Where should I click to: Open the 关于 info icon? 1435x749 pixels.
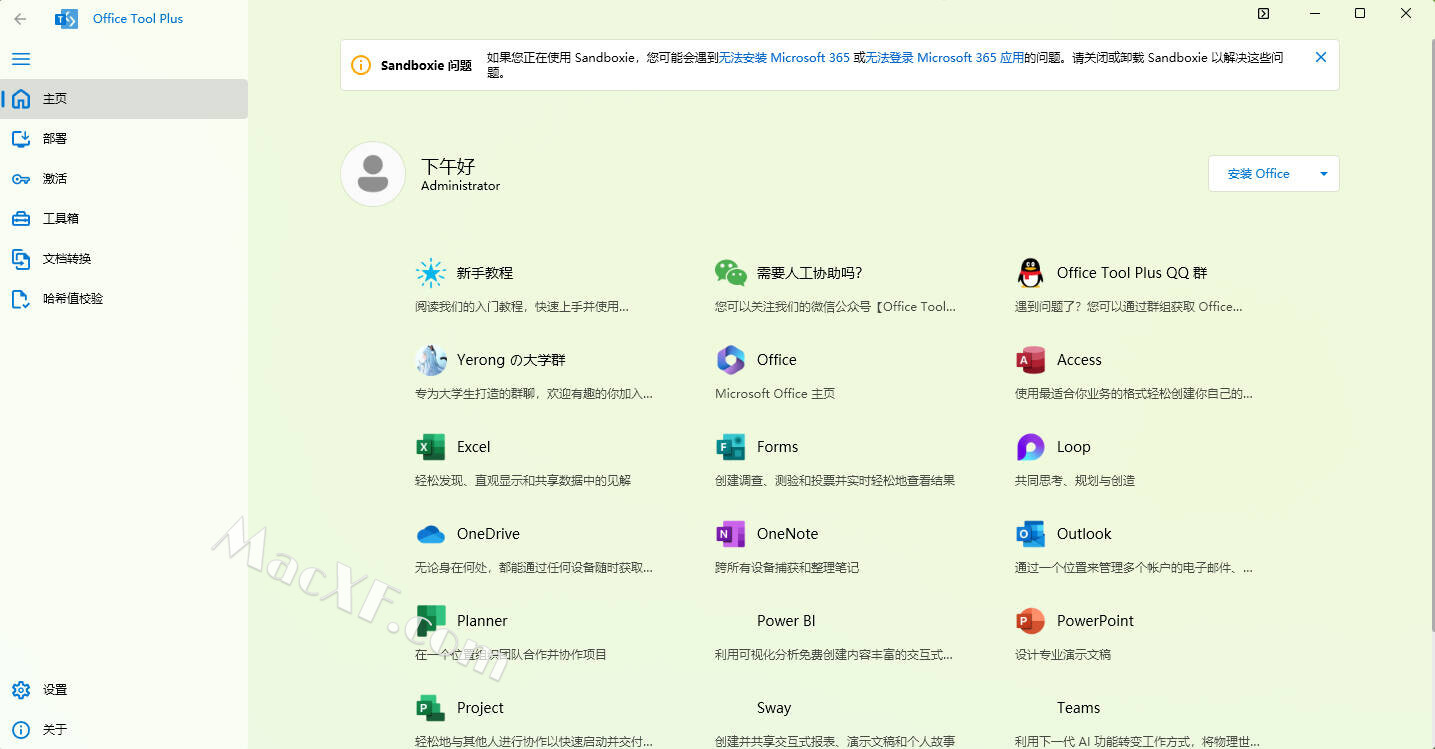click(21, 730)
